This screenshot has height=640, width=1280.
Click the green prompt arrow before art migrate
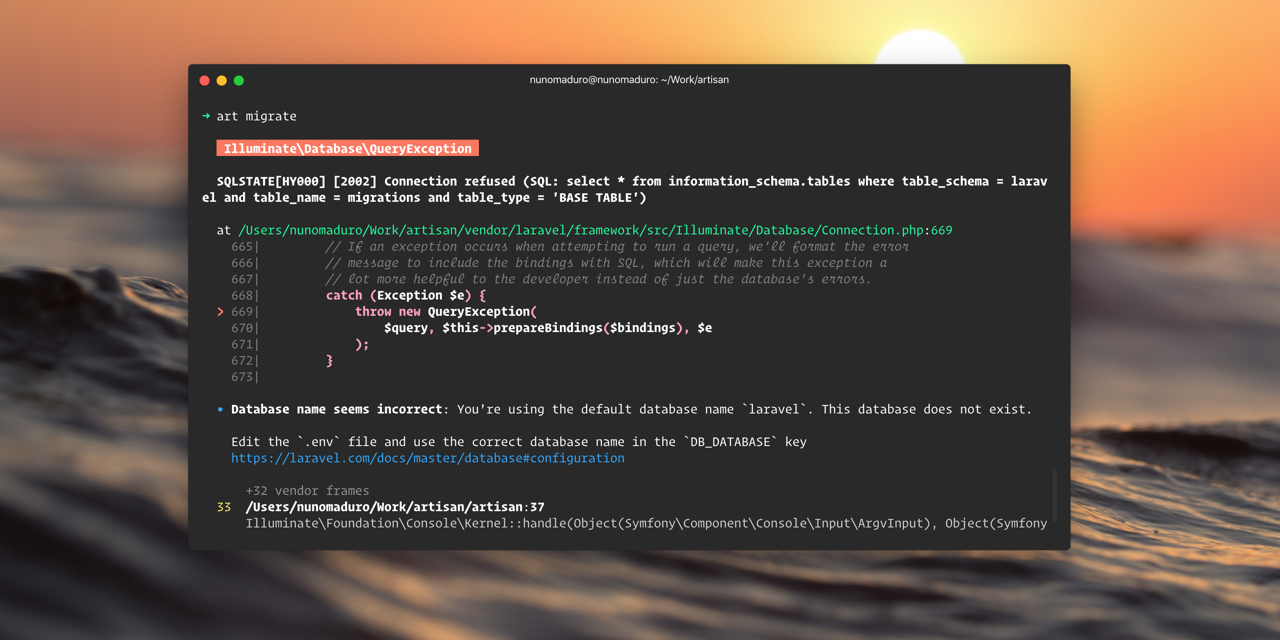pyautogui.click(x=206, y=116)
